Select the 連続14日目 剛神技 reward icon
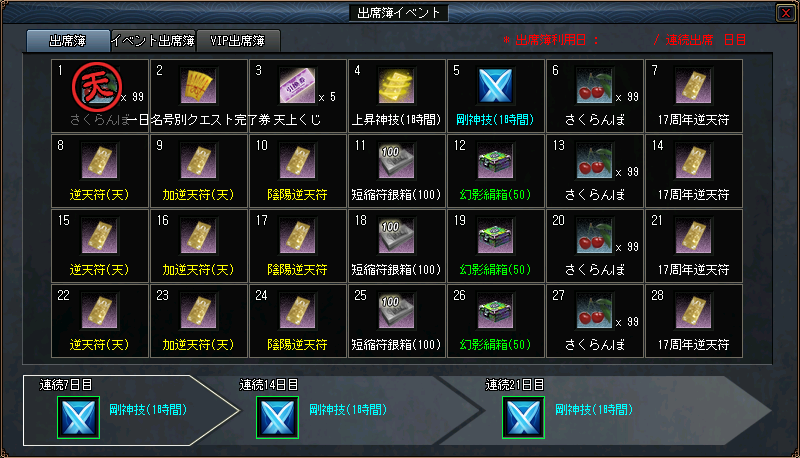The width and height of the screenshot is (800, 458). (x=278, y=417)
